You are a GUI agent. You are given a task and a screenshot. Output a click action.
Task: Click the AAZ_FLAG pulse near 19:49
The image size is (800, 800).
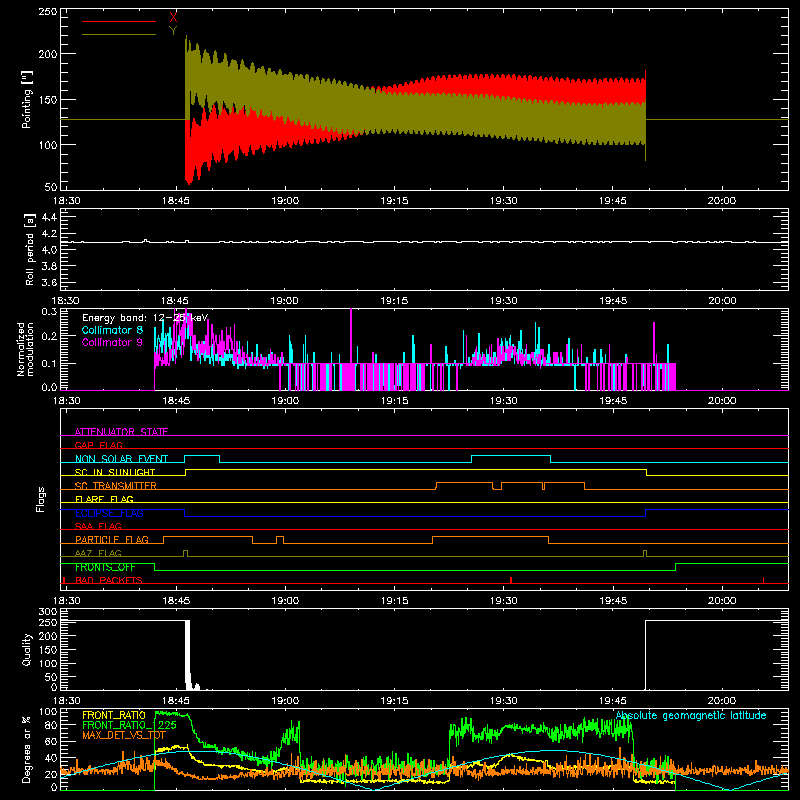tap(645, 553)
